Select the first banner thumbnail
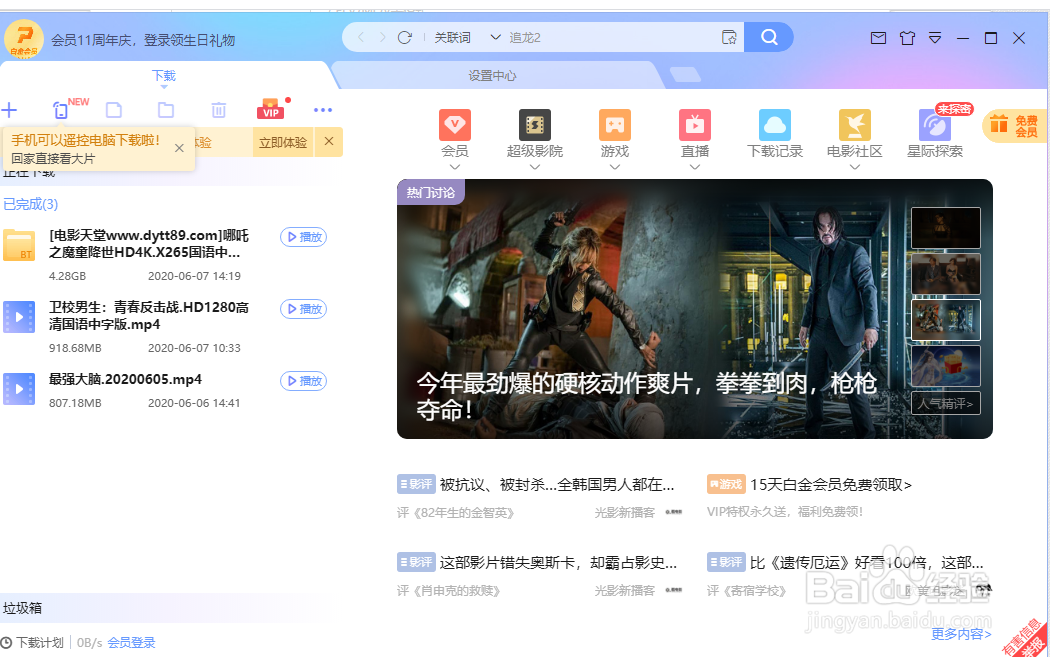1050x657 pixels. pos(946,228)
